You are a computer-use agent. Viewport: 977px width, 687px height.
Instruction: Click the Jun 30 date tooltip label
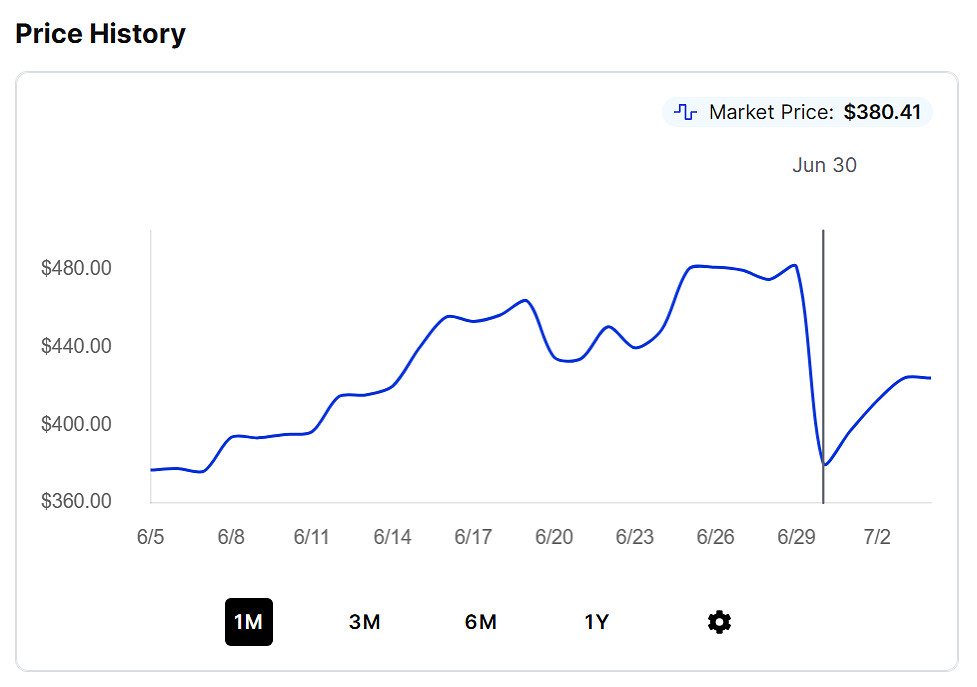click(x=824, y=165)
